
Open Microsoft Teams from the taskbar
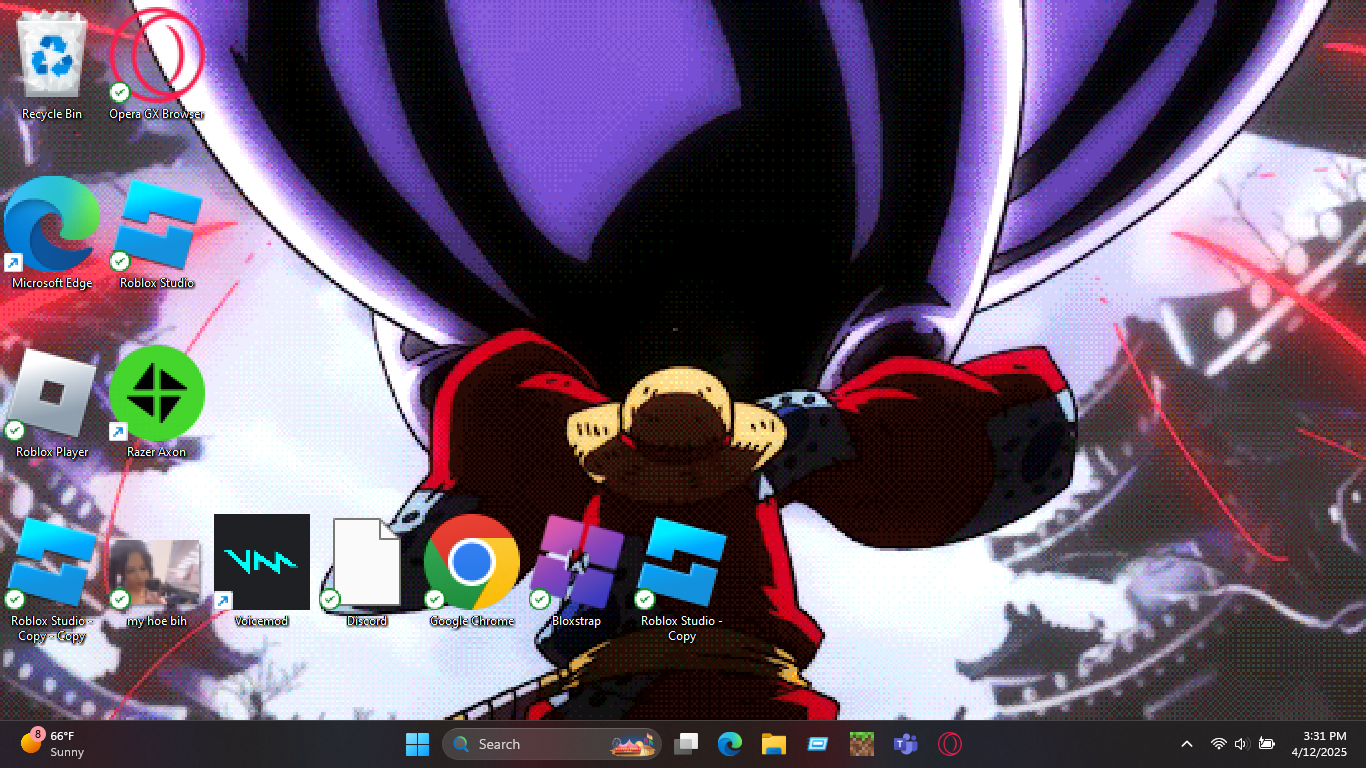tap(906, 744)
